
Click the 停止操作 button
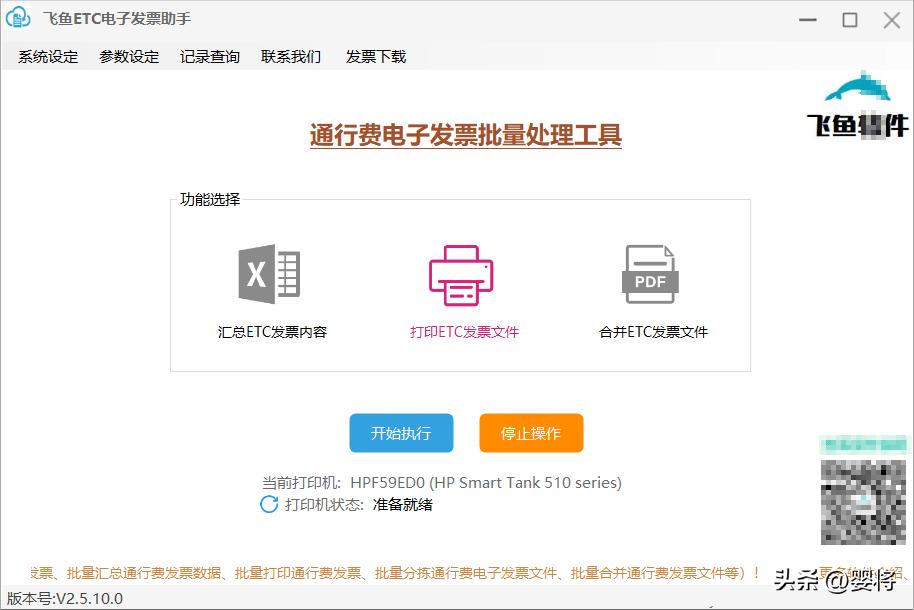point(531,433)
